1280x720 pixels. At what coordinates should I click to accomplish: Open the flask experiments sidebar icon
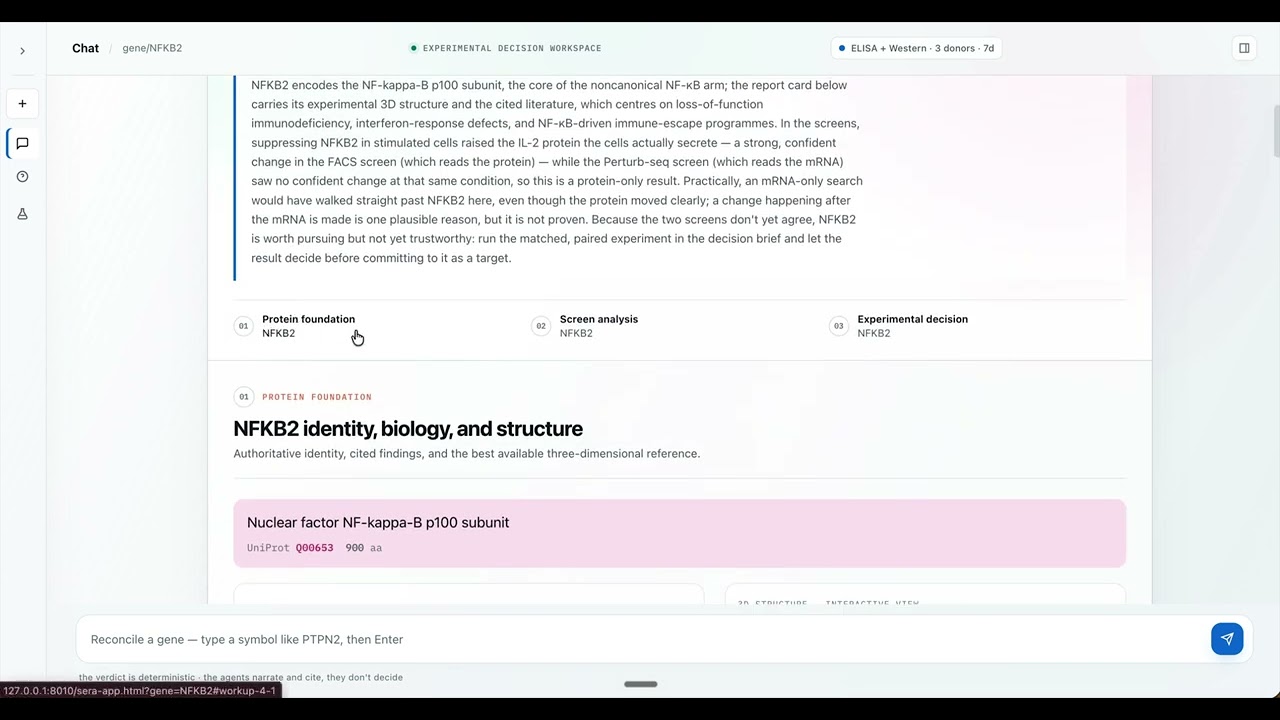click(x=22, y=214)
